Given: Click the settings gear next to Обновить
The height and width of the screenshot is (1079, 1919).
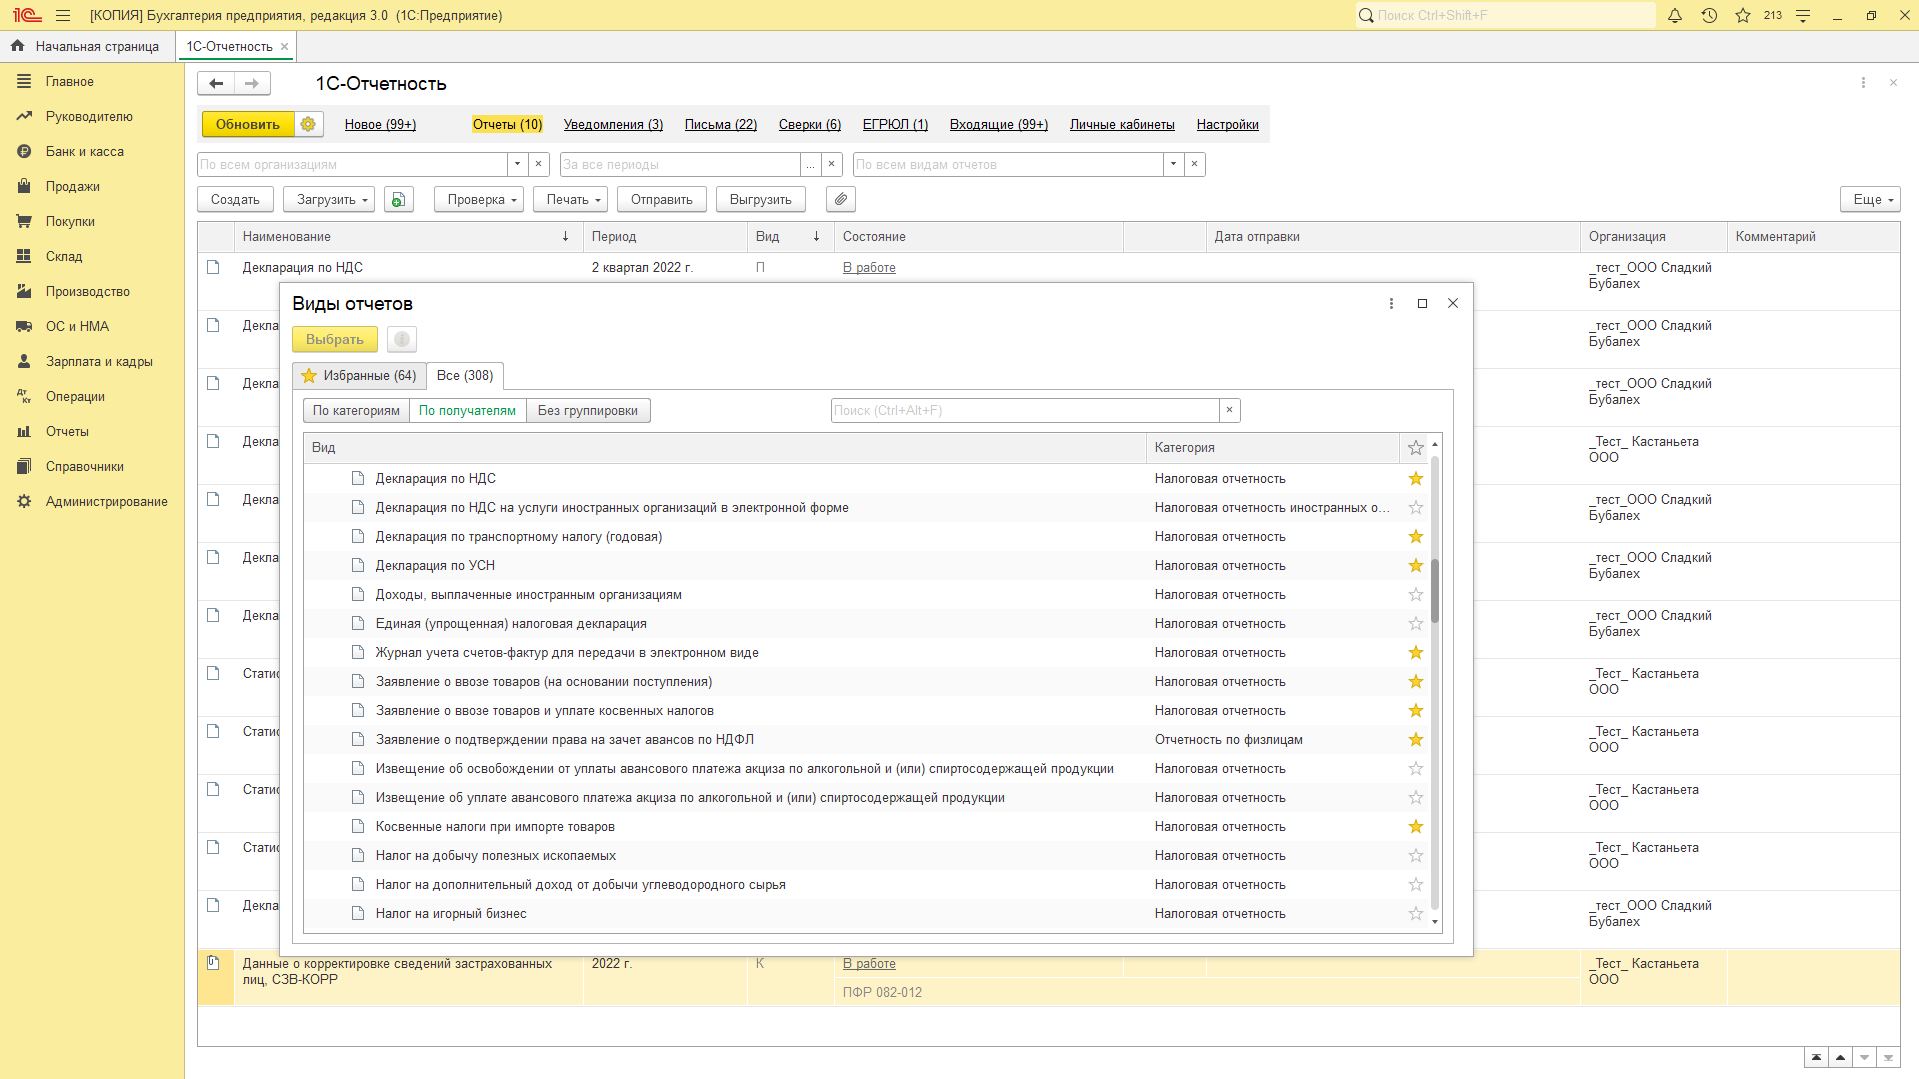Looking at the screenshot, I should pyautogui.click(x=308, y=124).
